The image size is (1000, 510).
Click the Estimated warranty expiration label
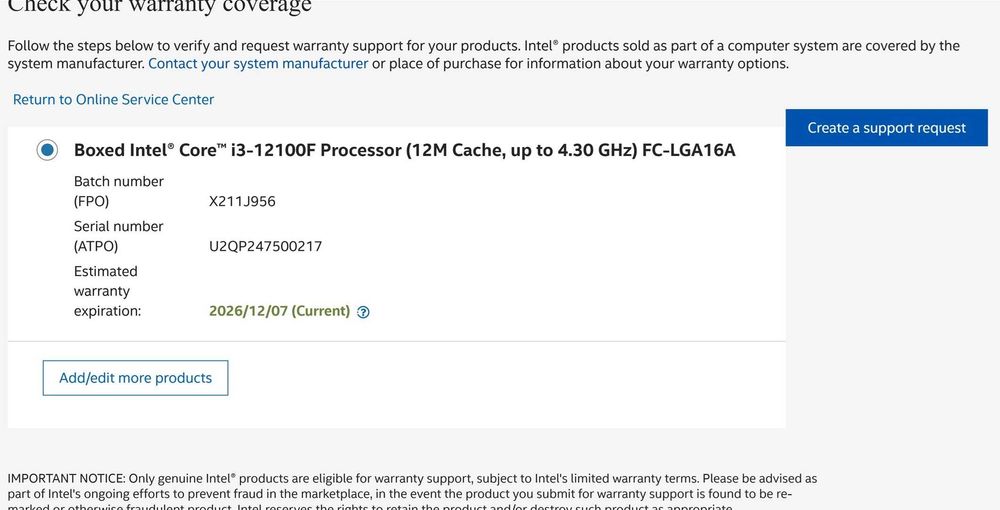(x=107, y=291)
